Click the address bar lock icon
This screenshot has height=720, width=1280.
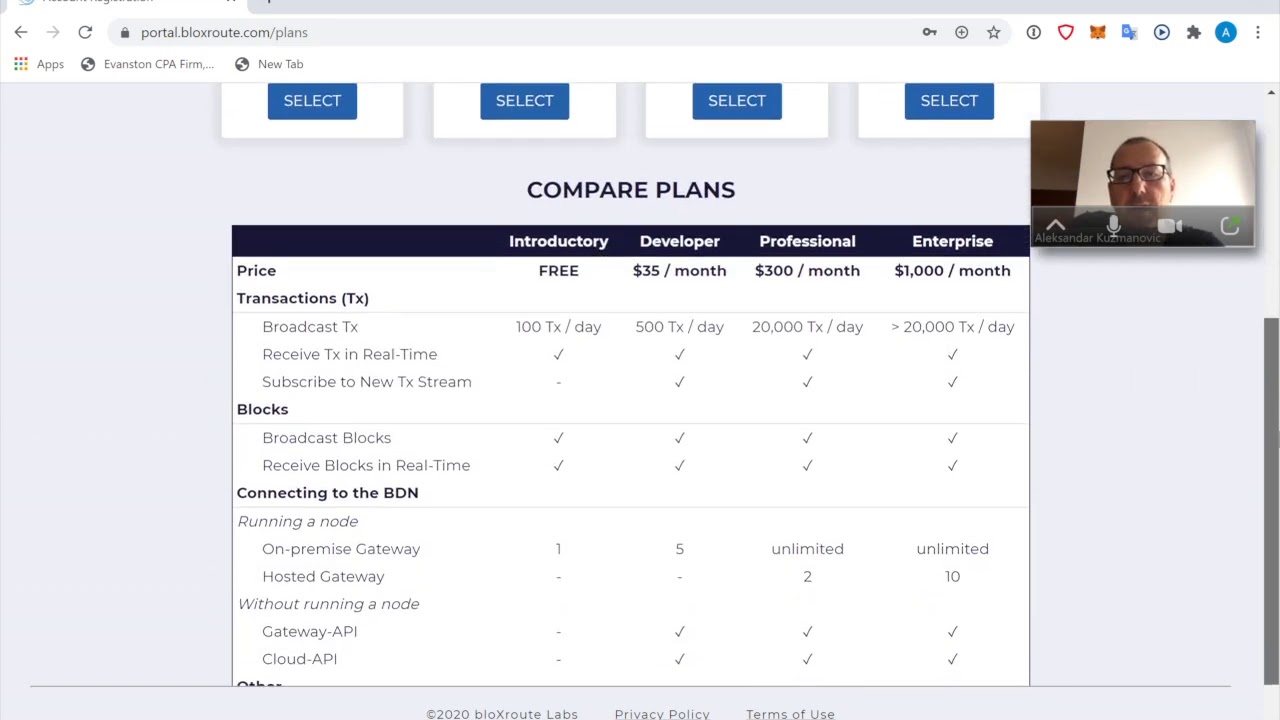pyautogui.click(x=125, y=33)
